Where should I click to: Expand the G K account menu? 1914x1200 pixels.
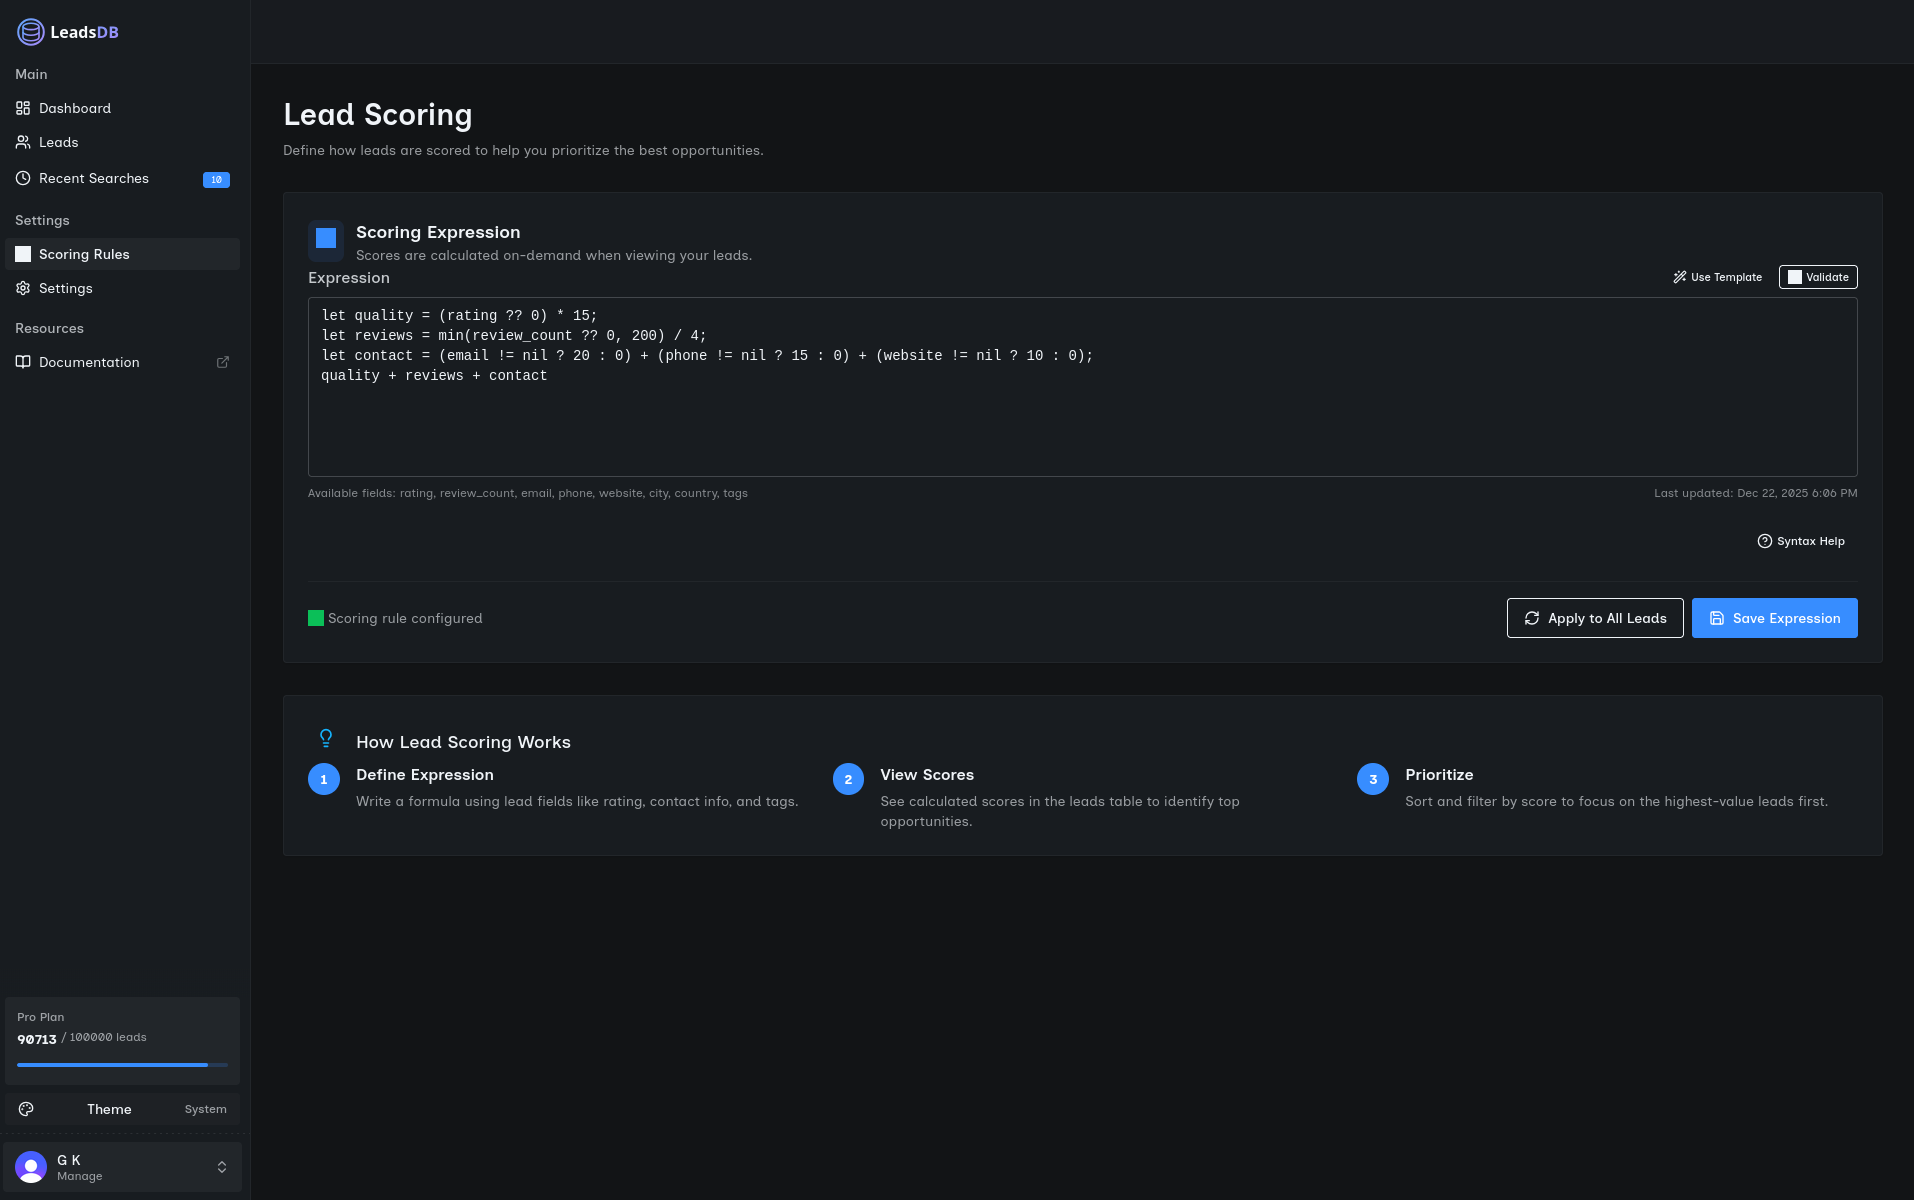(x=122, y=1166)
